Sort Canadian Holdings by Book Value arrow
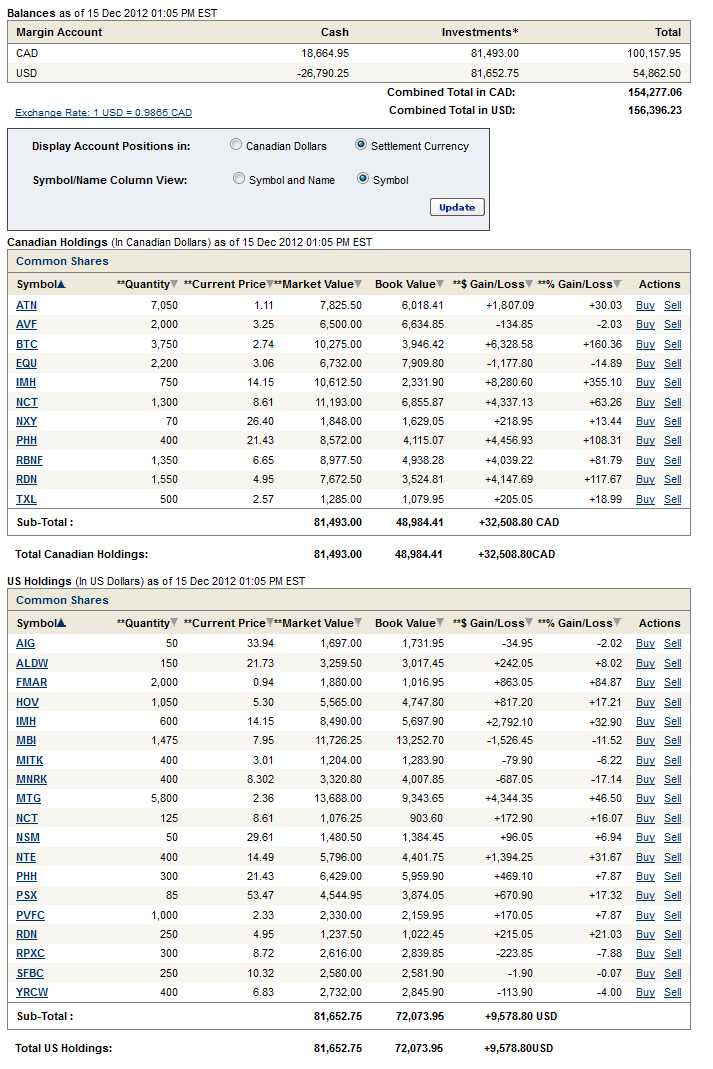Image resolution: width=713 pixels, height=1069 pixels. [x=441, y=285]
